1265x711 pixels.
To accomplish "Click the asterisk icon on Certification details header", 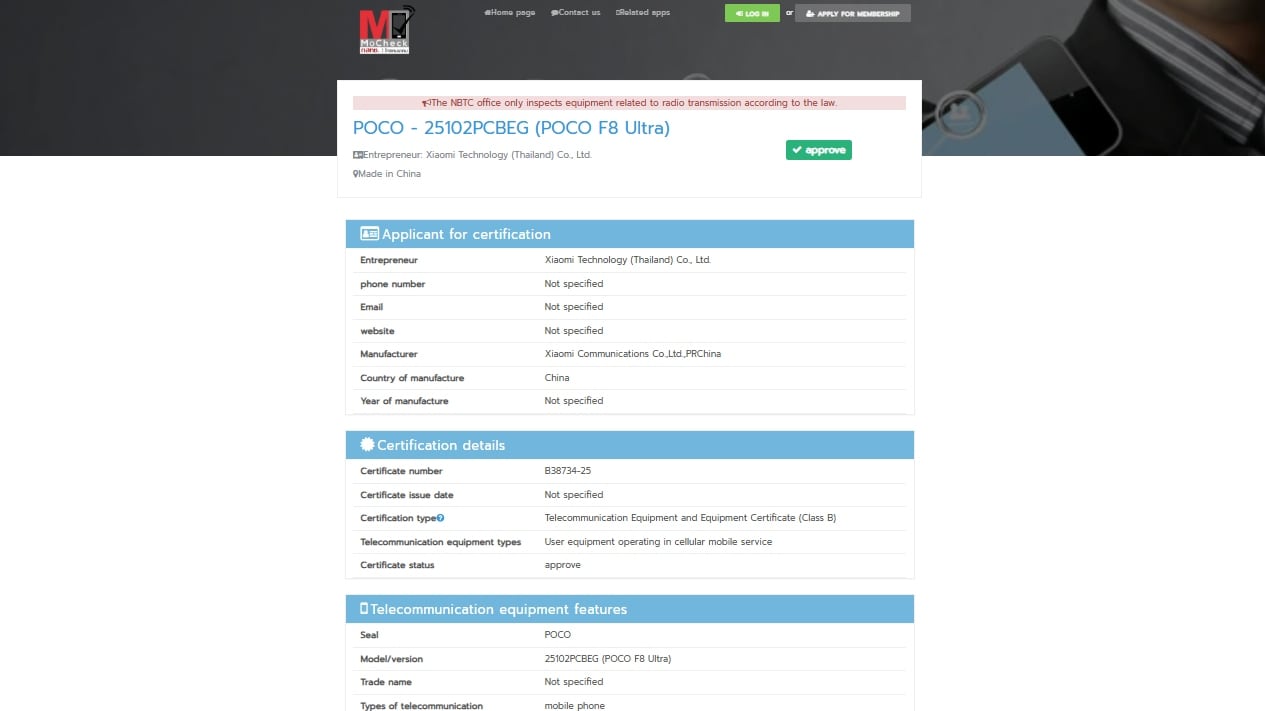I will point(366,444).
